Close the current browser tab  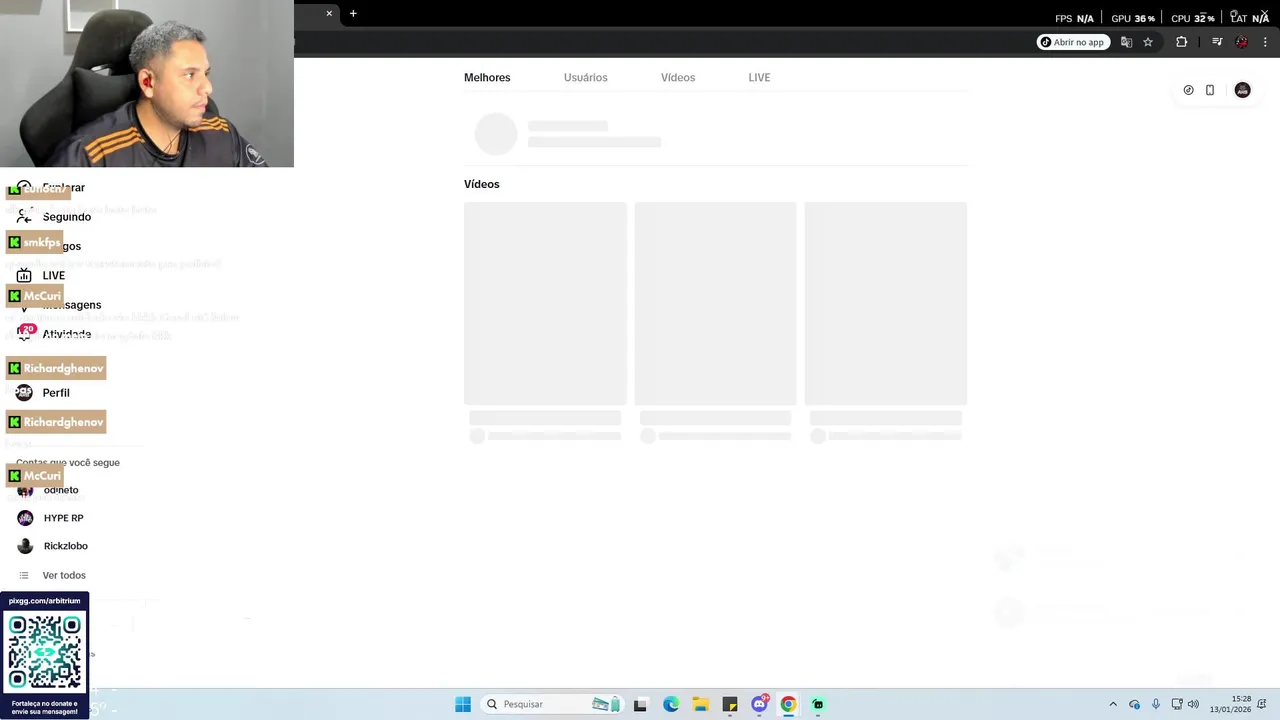(329, 13)
